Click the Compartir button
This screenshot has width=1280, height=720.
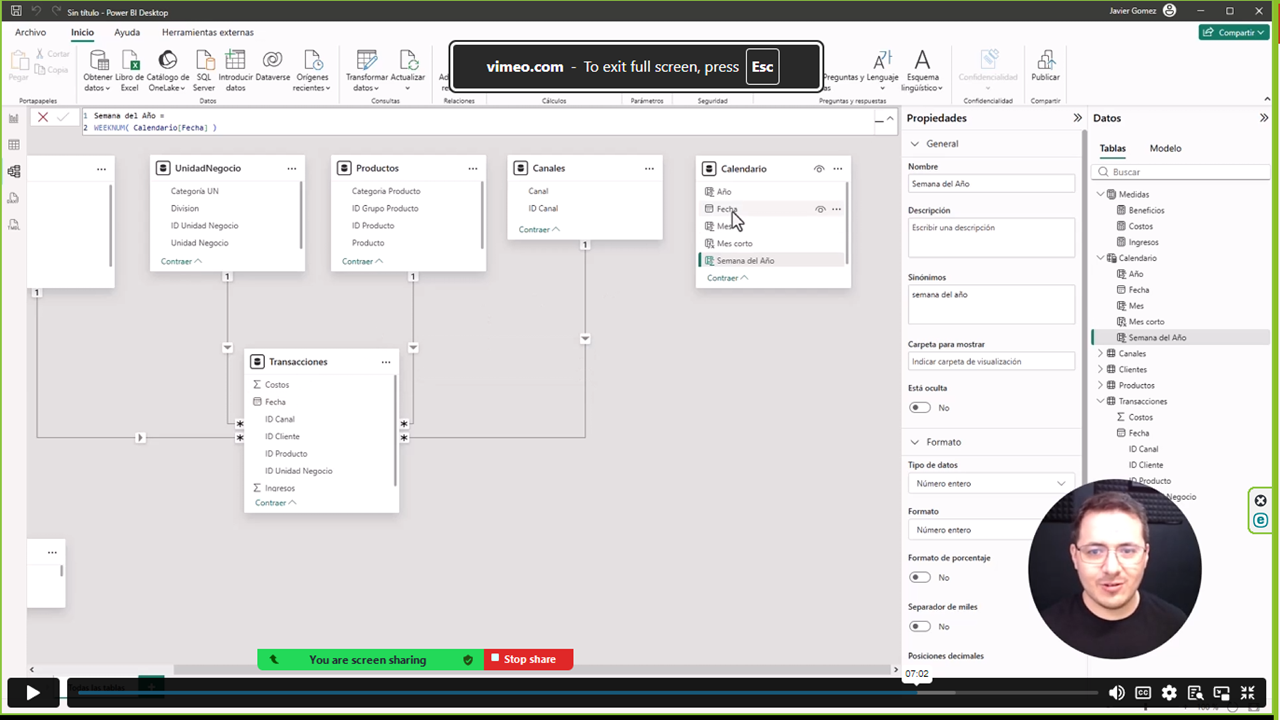[1235, 32]
